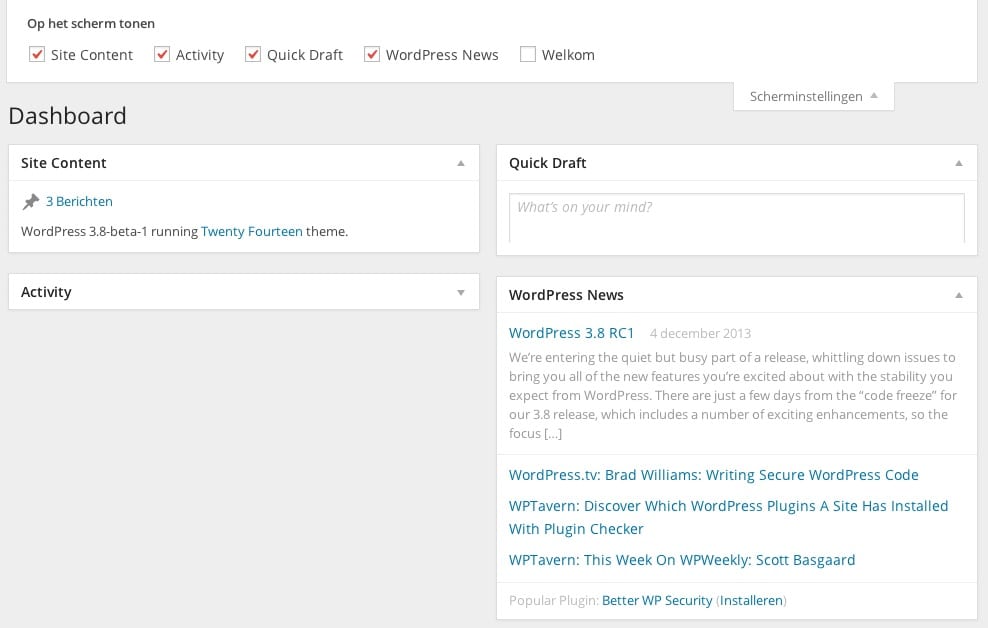Click the pushpin icon beside 3 Berichten
This screenshot has height=628, width=988.
click(30, 202)
